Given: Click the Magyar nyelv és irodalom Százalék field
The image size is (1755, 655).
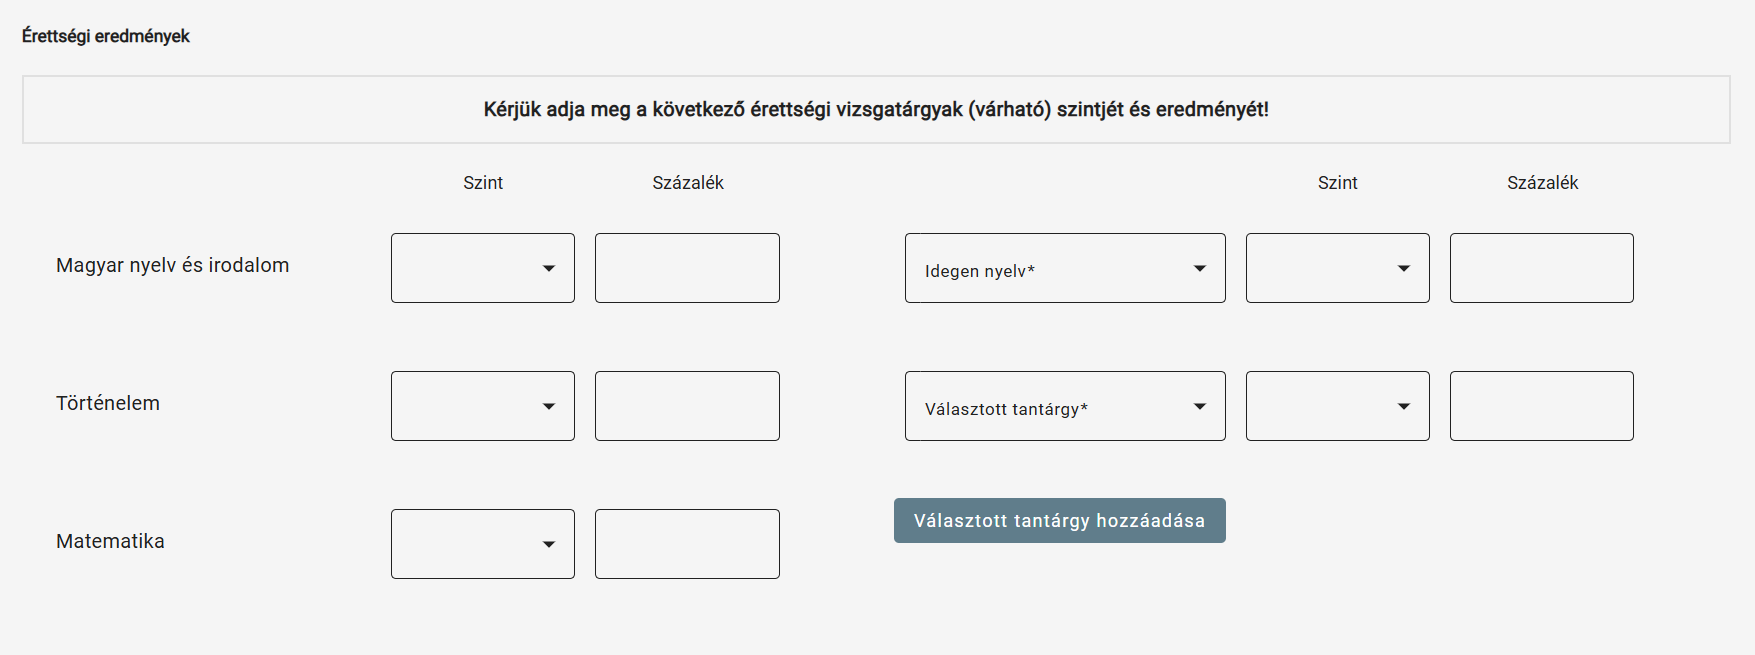Looking at the screenshot, I should 687,268.
